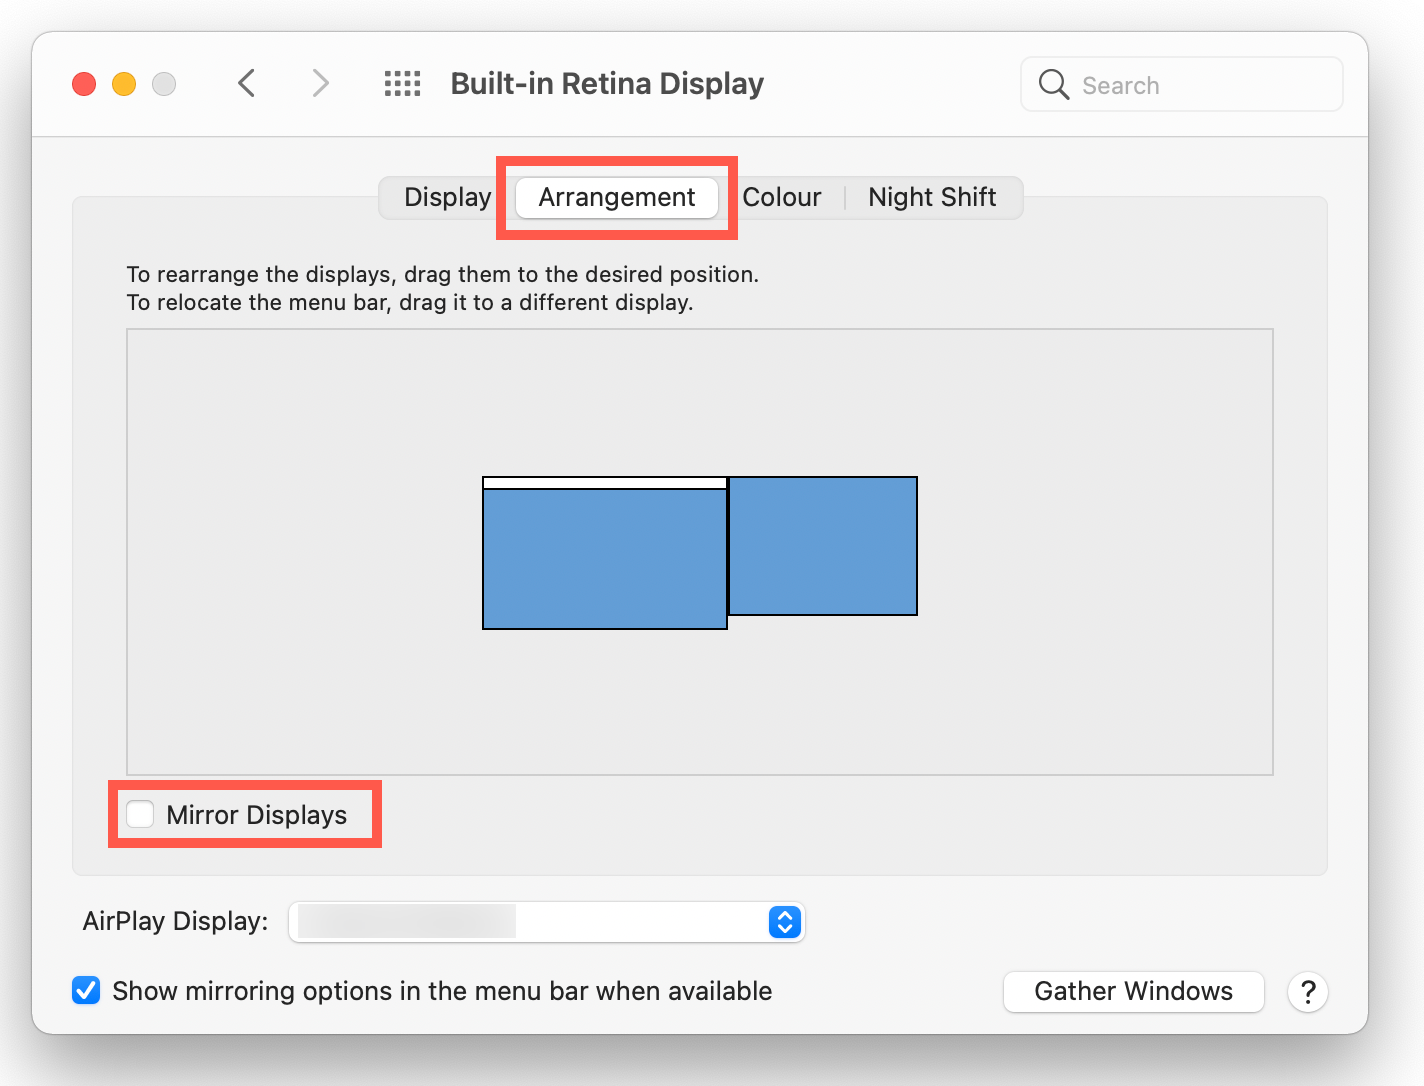Screen dimensions: 1424x1086
Task: Select the right secondary display rectangle
Action: pyautogui.click(x=823, y=546)
